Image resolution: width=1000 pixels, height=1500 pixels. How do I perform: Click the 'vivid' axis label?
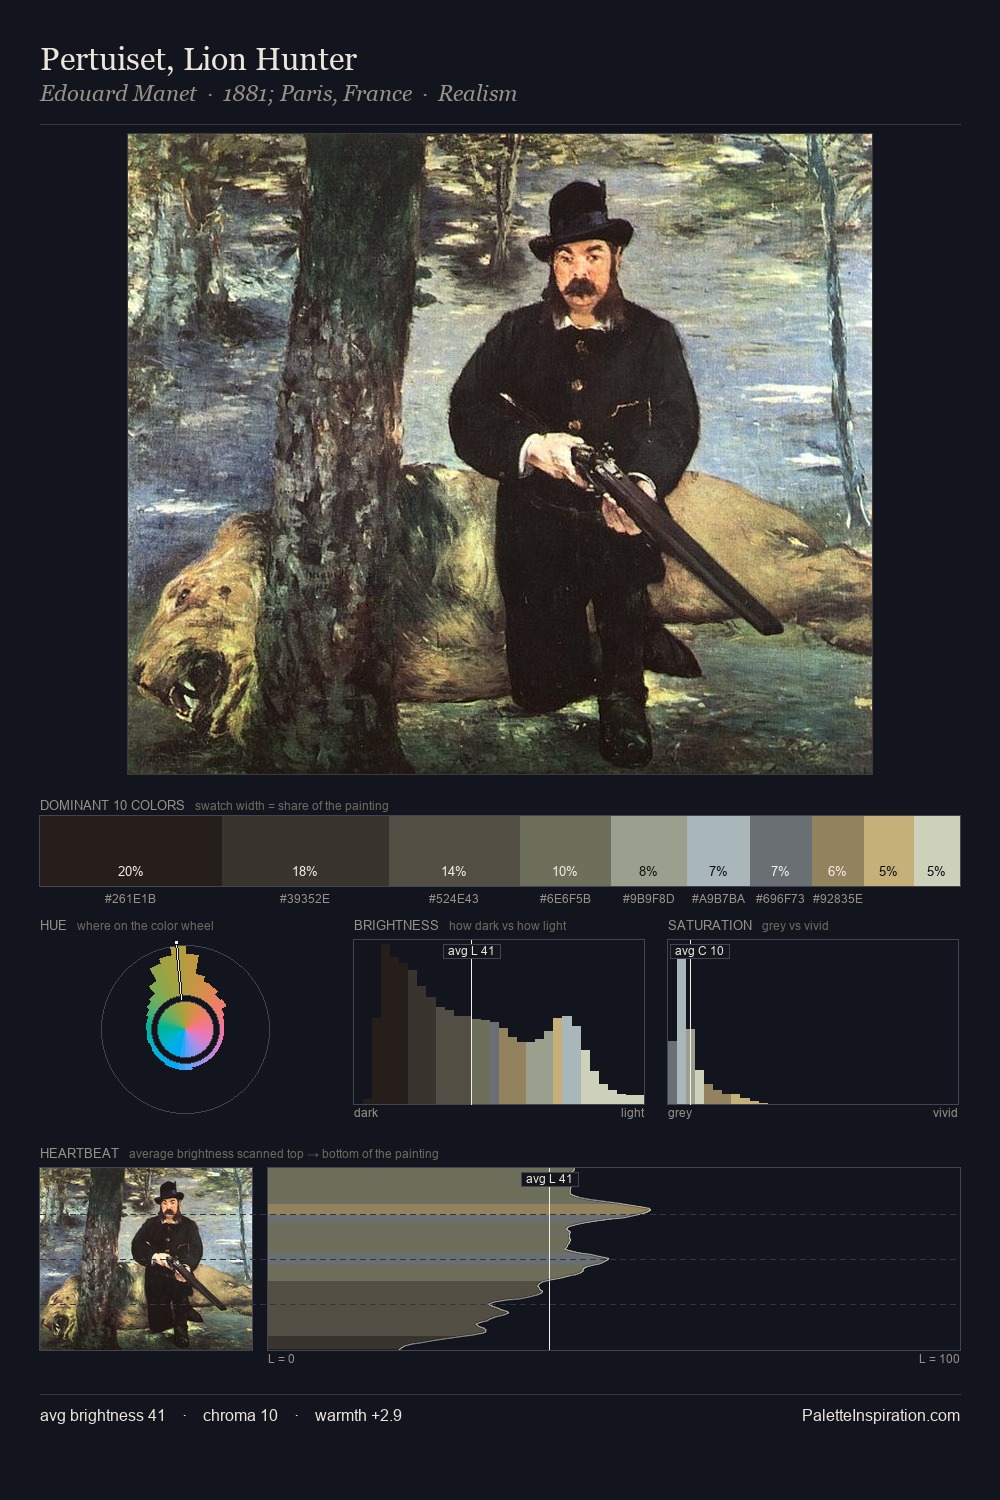click(x=945, y=1113)
